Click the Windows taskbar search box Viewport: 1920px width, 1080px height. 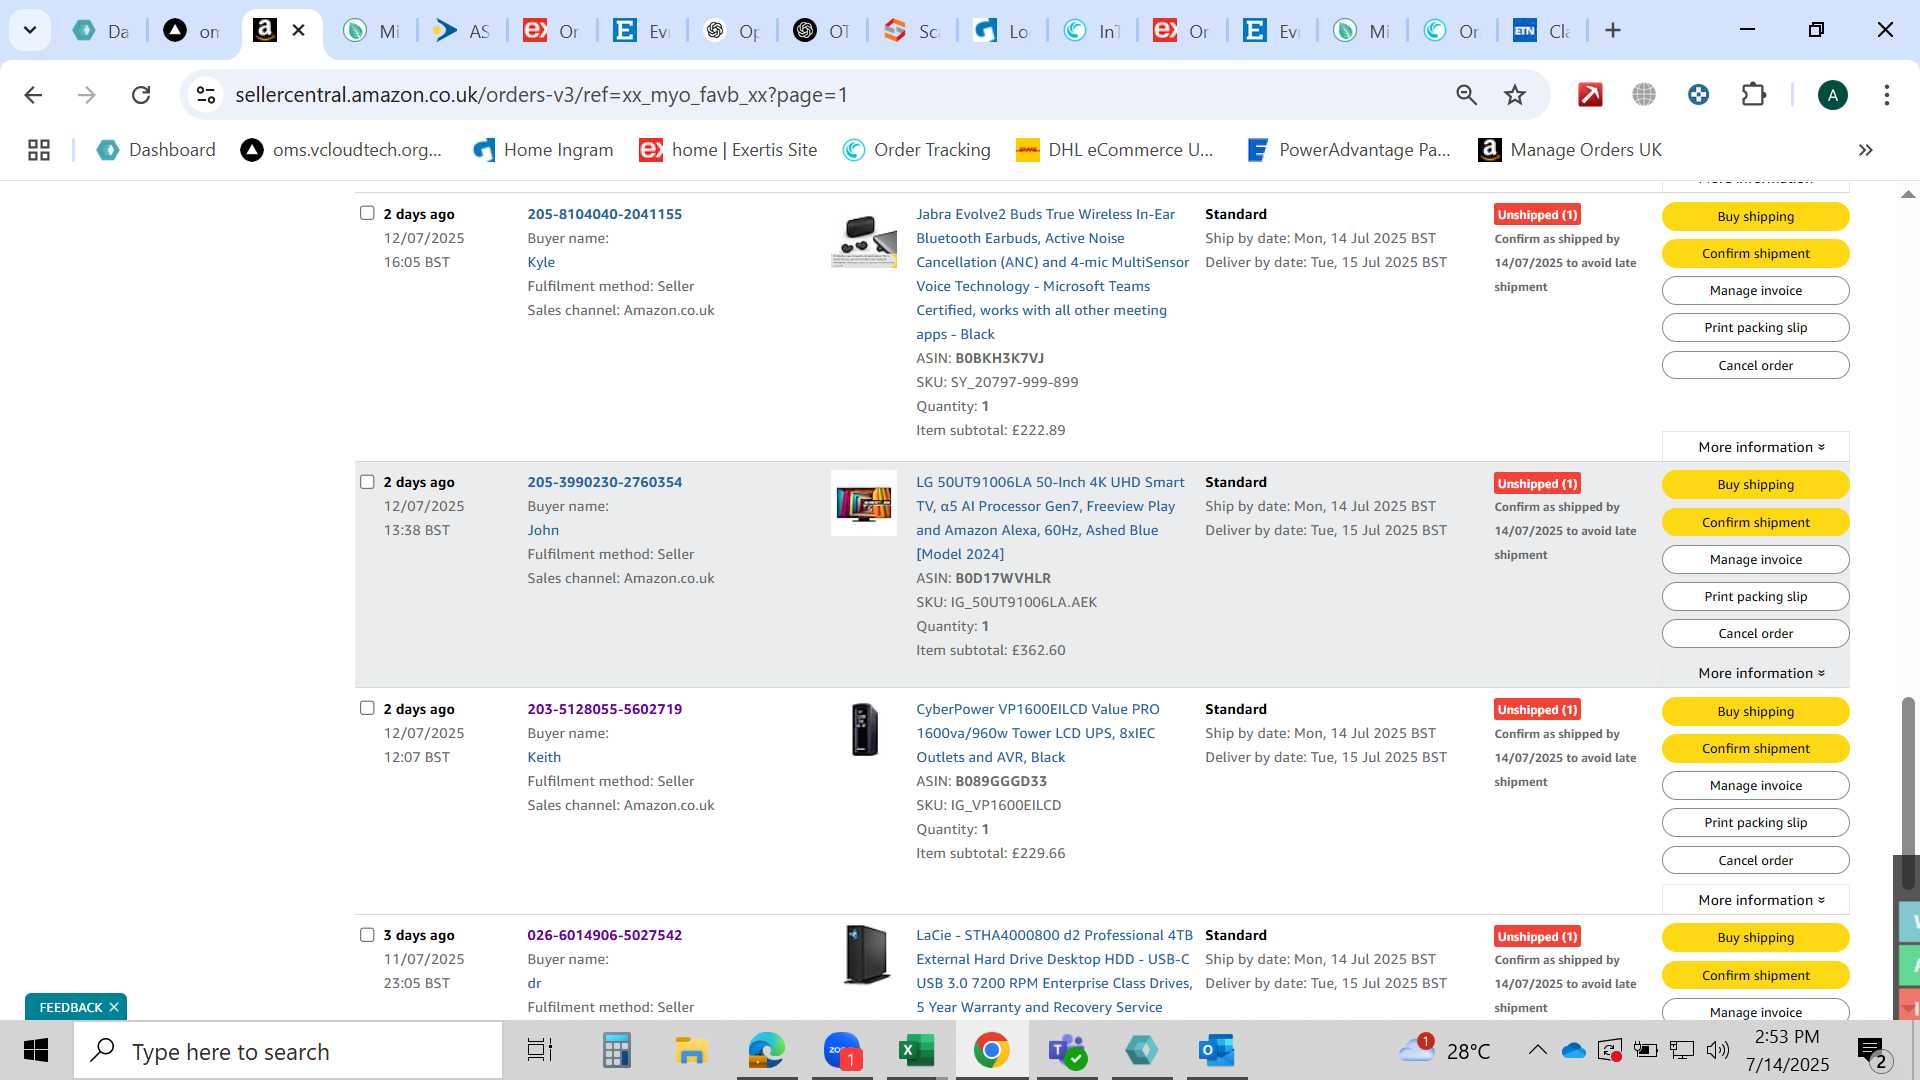click(x=288, y=1051)
